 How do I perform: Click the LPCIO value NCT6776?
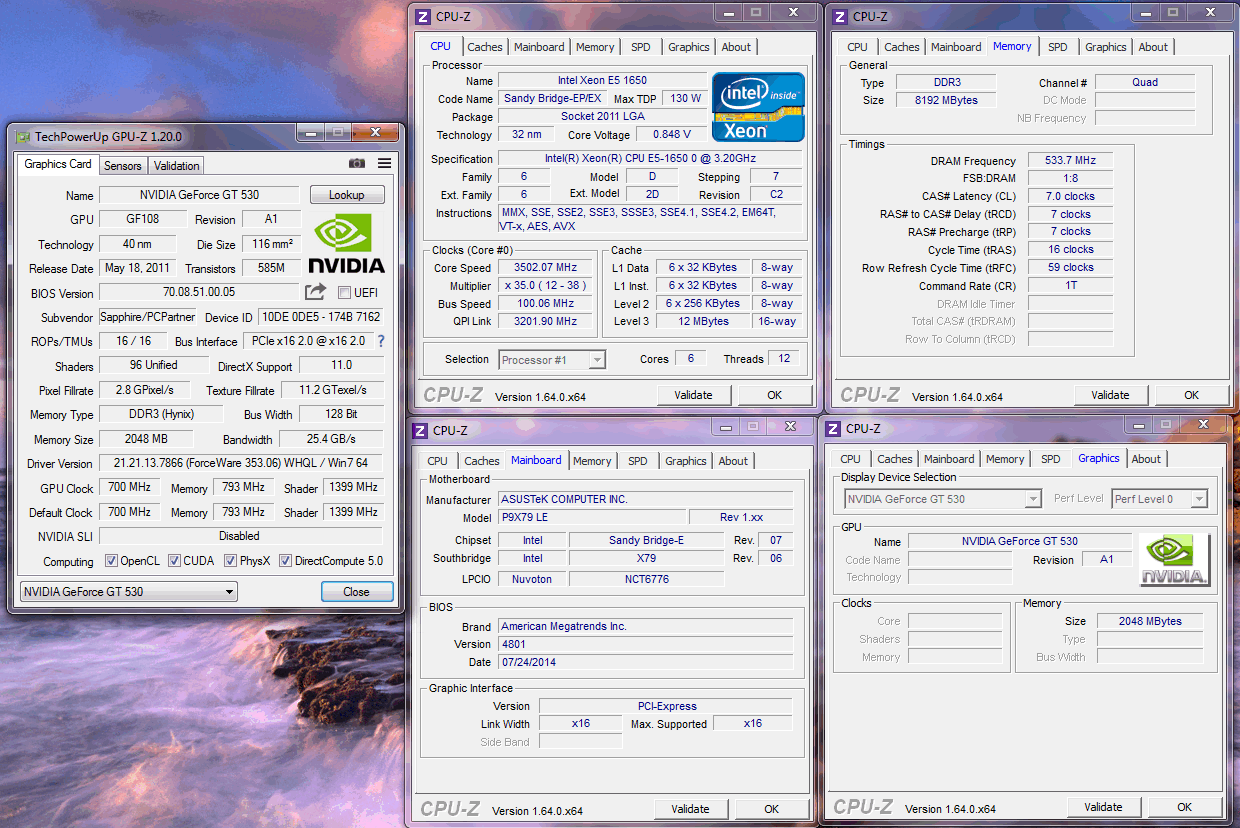pos(646,578)
